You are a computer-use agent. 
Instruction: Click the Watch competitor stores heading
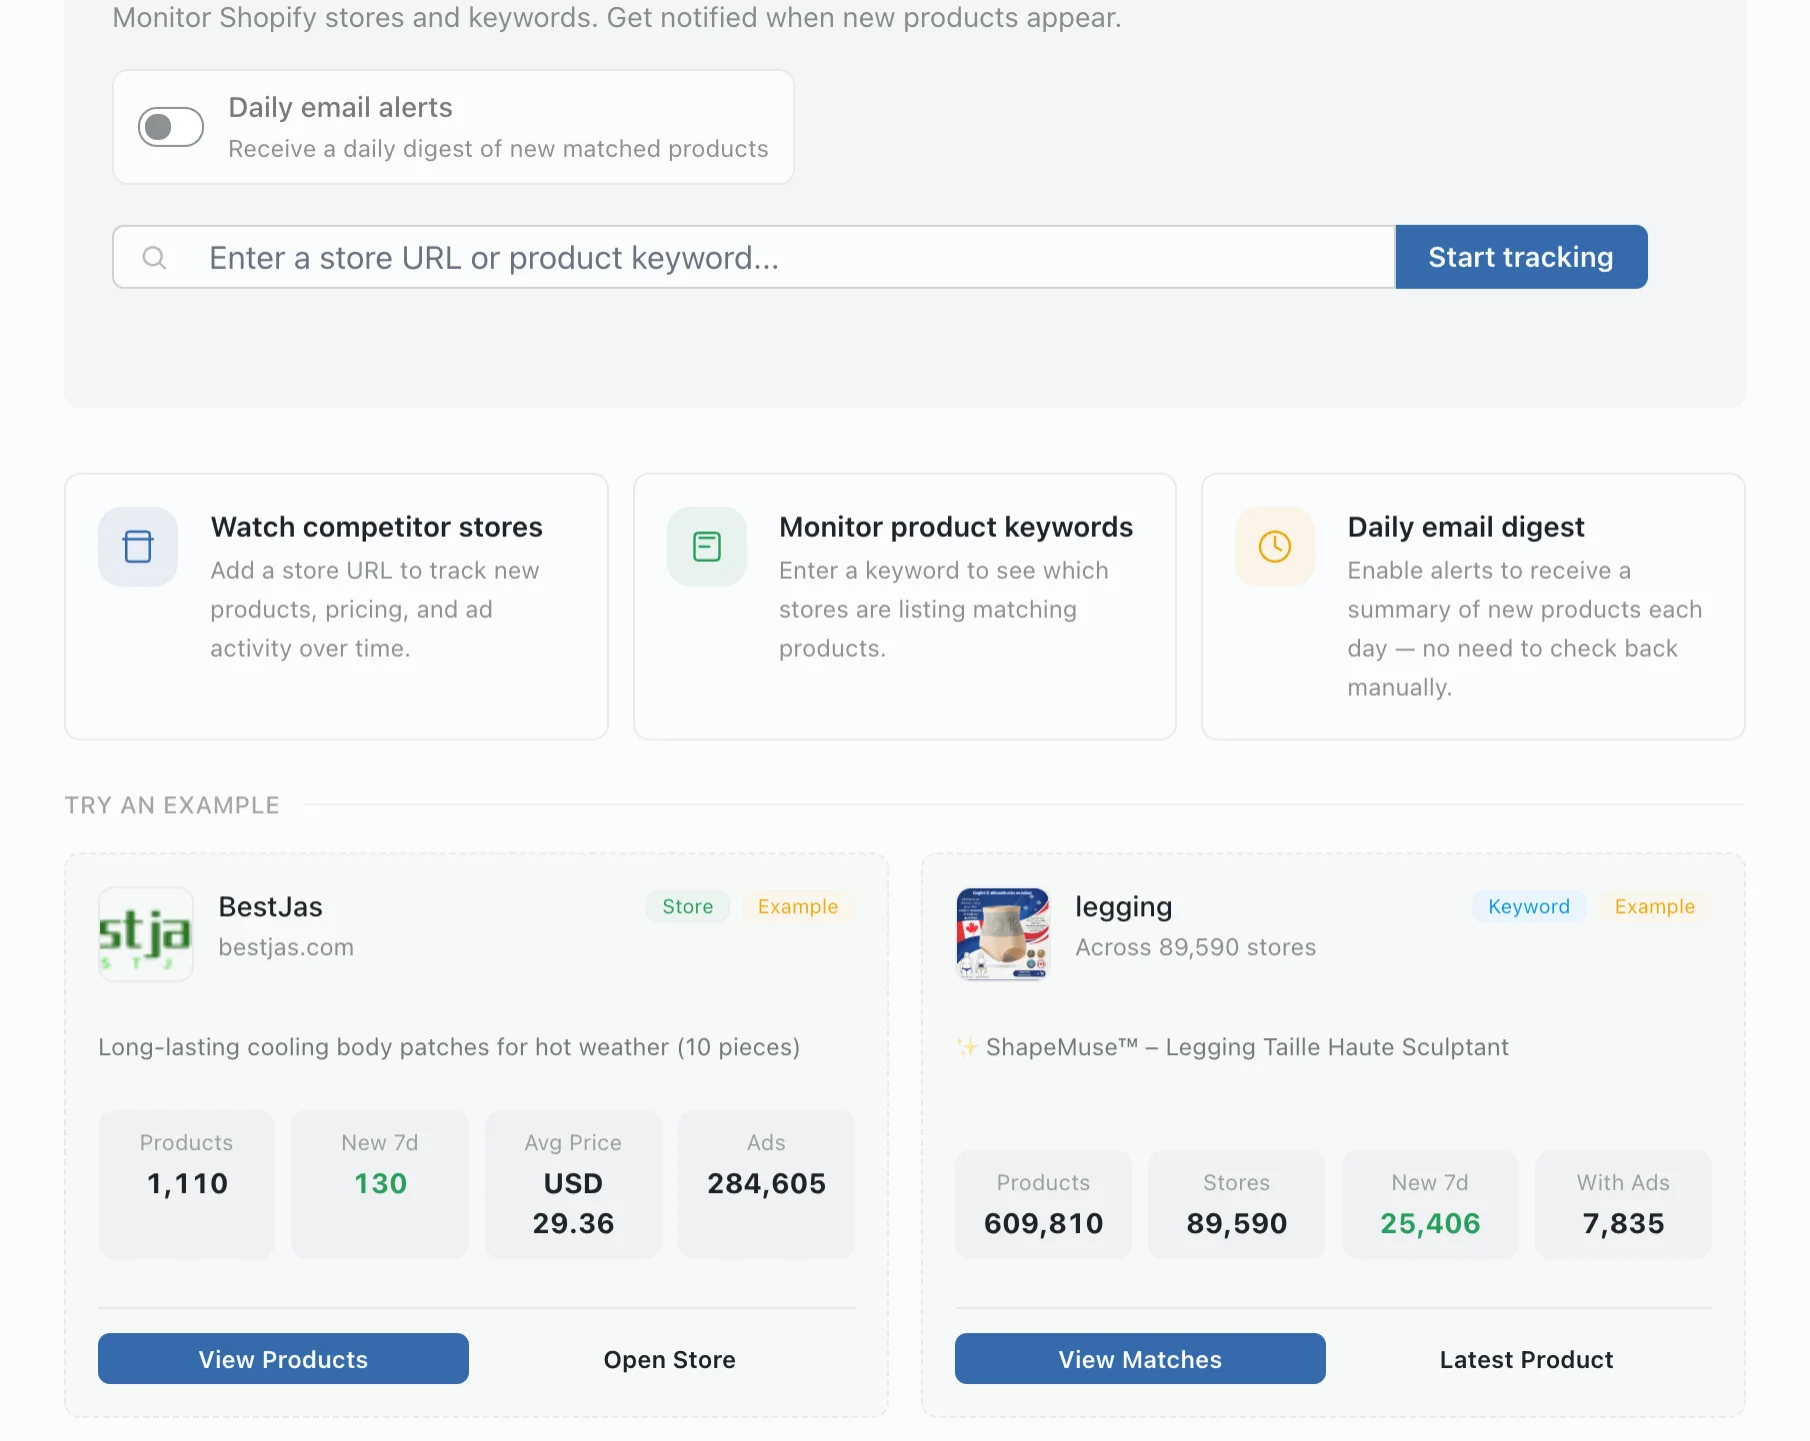tap(376, 527)
